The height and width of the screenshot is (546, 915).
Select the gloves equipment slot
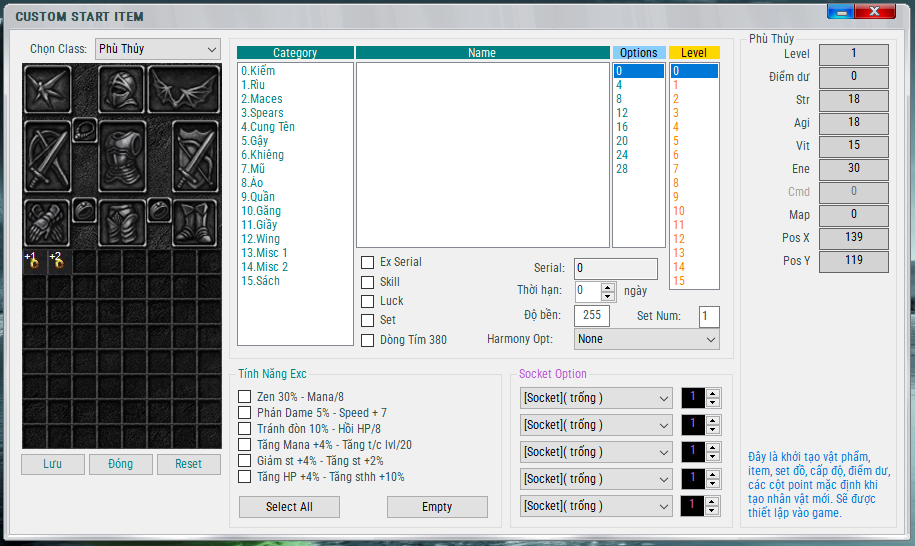click(x=46, y=222)
